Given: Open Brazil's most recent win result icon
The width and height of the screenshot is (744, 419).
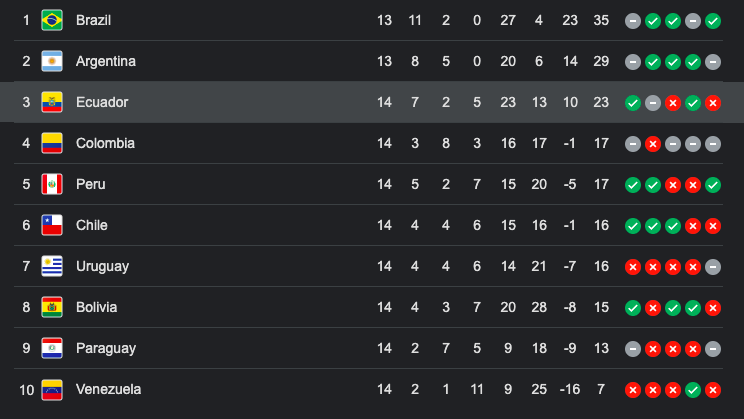Looking at the screenshot, I should tap(713, 21).
